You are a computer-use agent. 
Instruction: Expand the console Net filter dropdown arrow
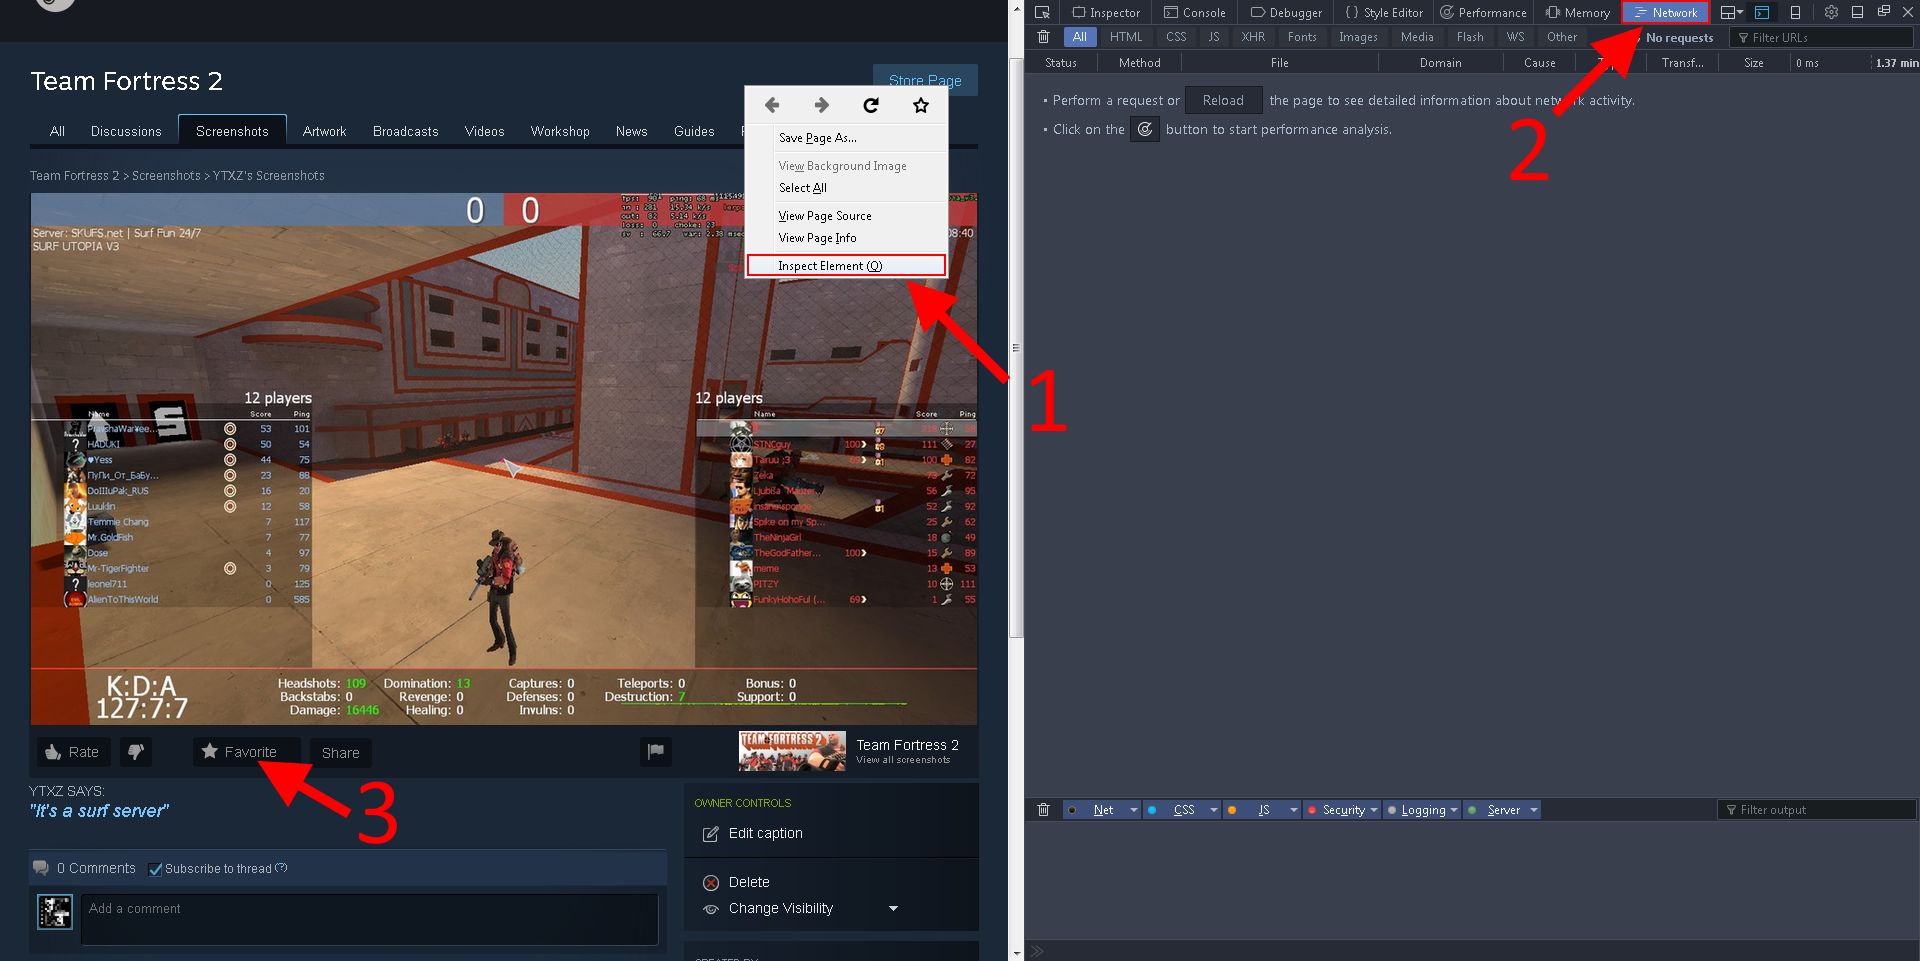point(1133,810)
